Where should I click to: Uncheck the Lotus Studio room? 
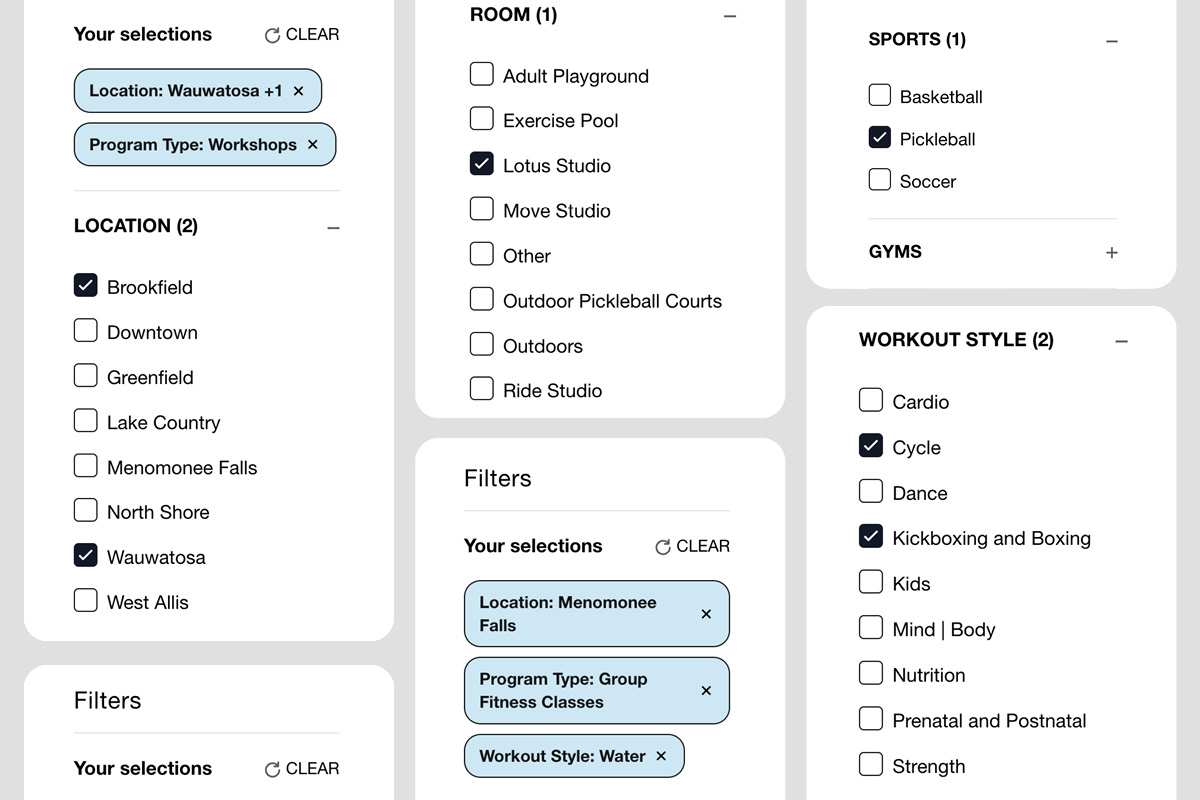point(482,164)
